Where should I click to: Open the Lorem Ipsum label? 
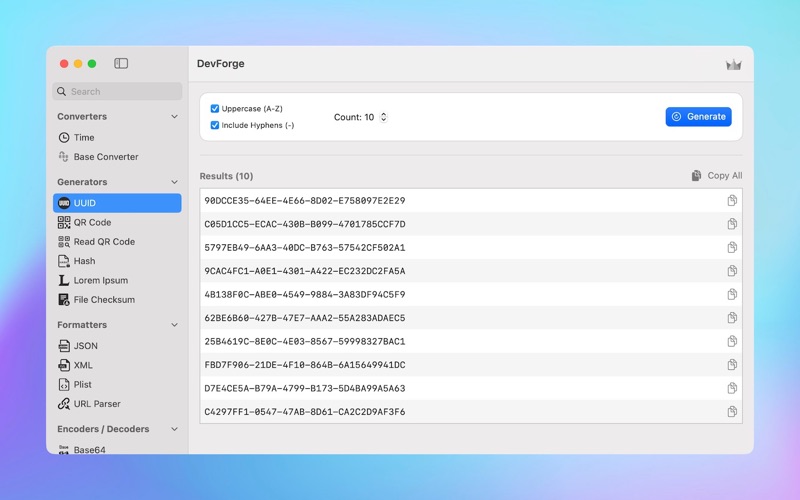pyautogui.click(x=101, y=280)
